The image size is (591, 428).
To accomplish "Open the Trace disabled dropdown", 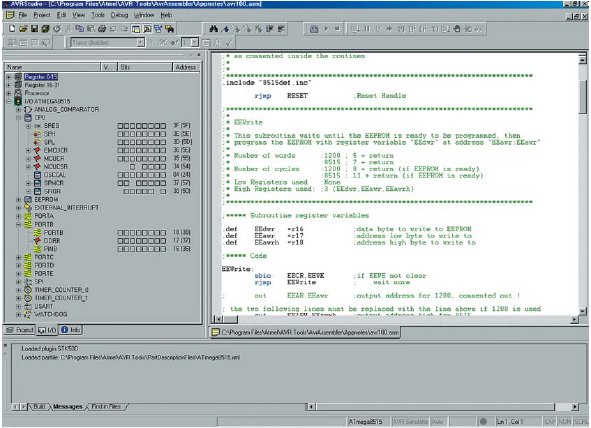I will pos(140,43).
